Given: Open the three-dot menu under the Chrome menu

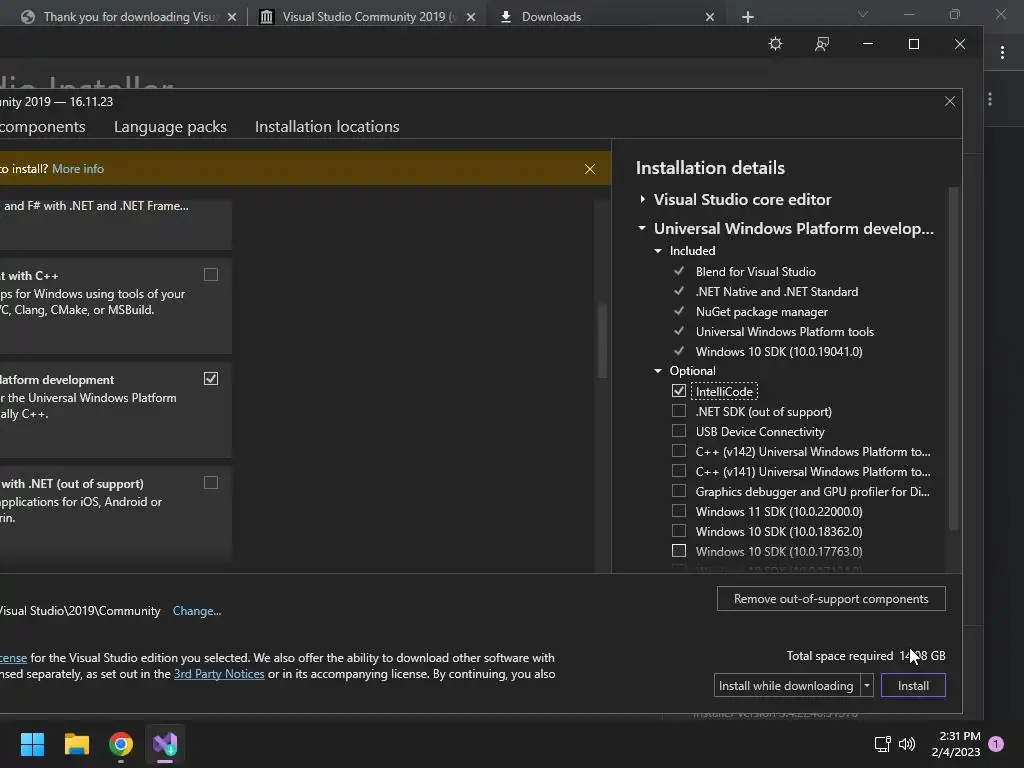Looking at the screenshot, I should pyautogui.click(x=990, y=99).
